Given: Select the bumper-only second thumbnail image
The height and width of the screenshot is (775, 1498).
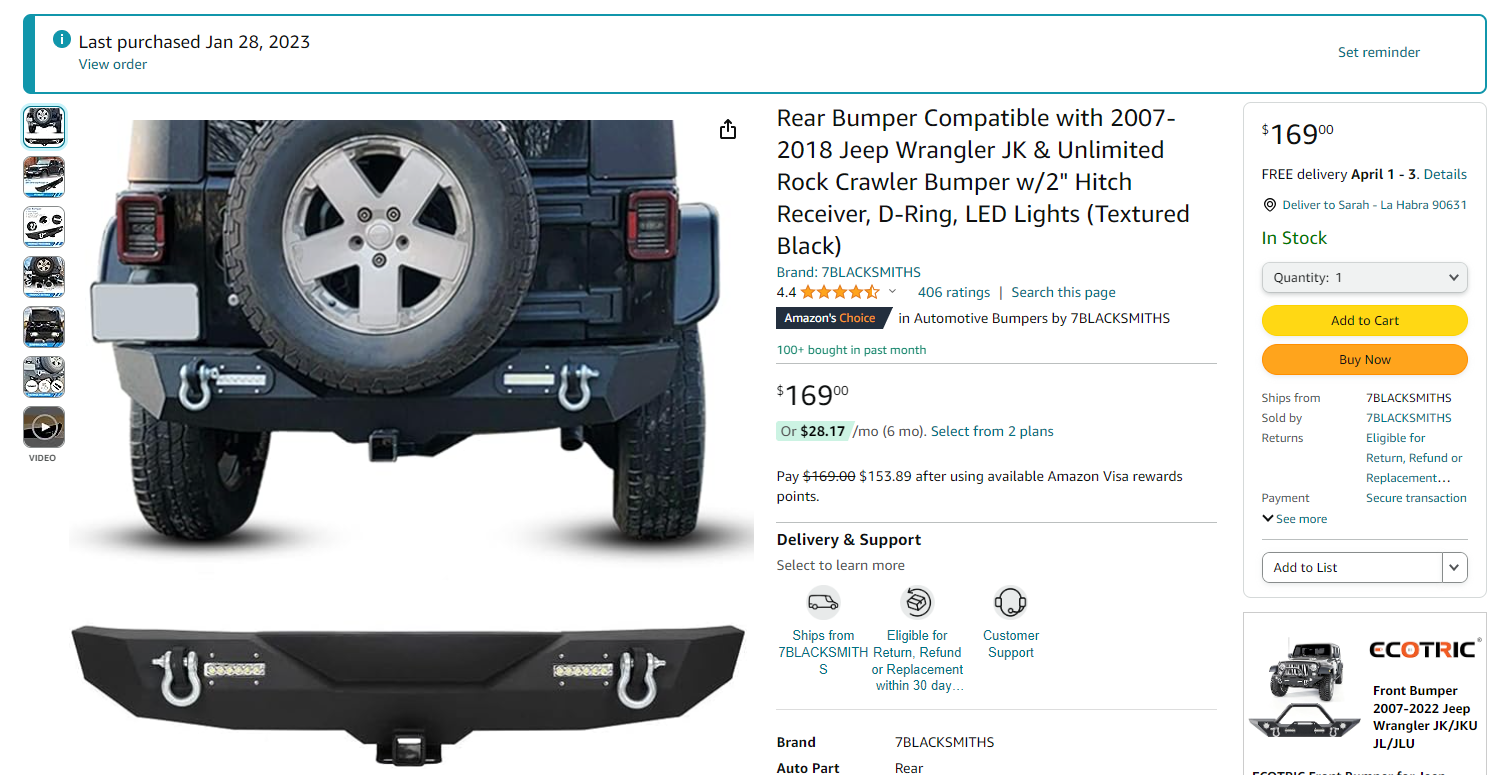Looking at the screenshot, I should click(44, 177).
